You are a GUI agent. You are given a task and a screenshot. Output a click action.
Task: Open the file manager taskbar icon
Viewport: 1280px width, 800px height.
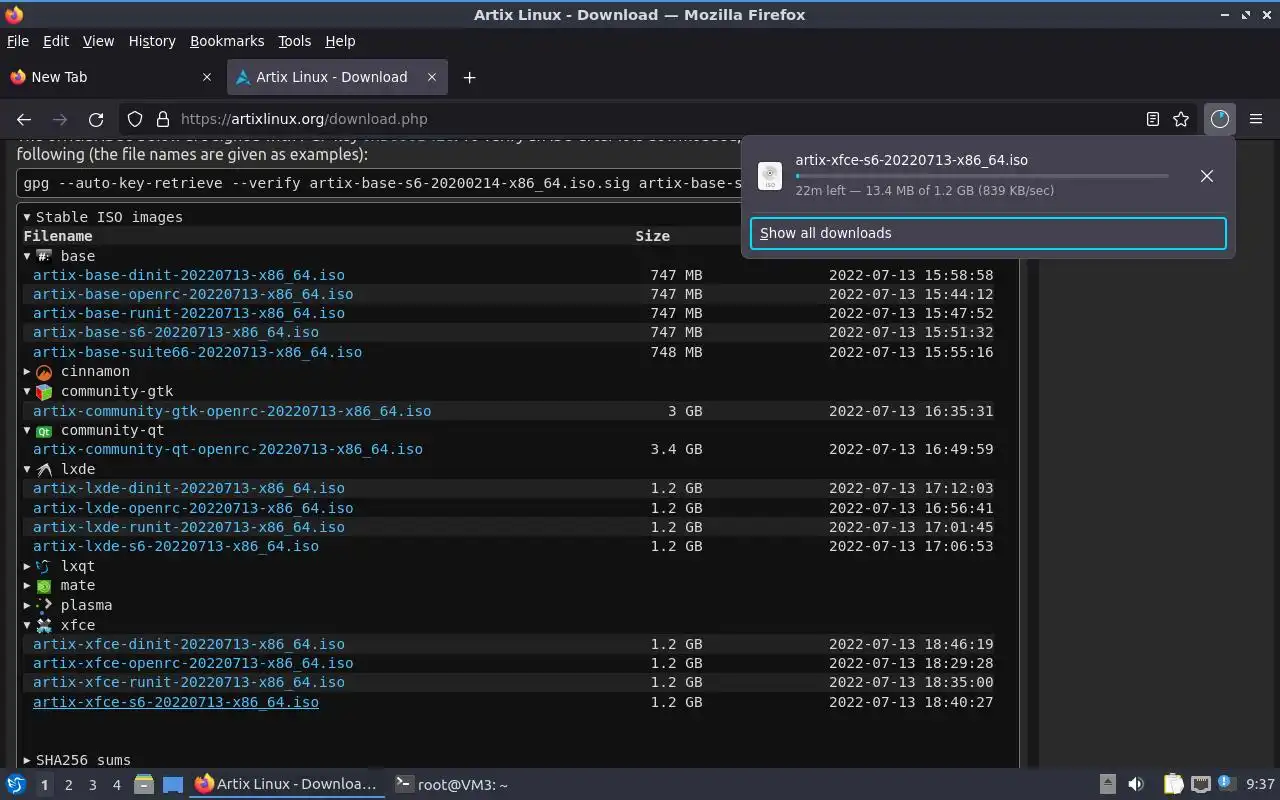144,785
